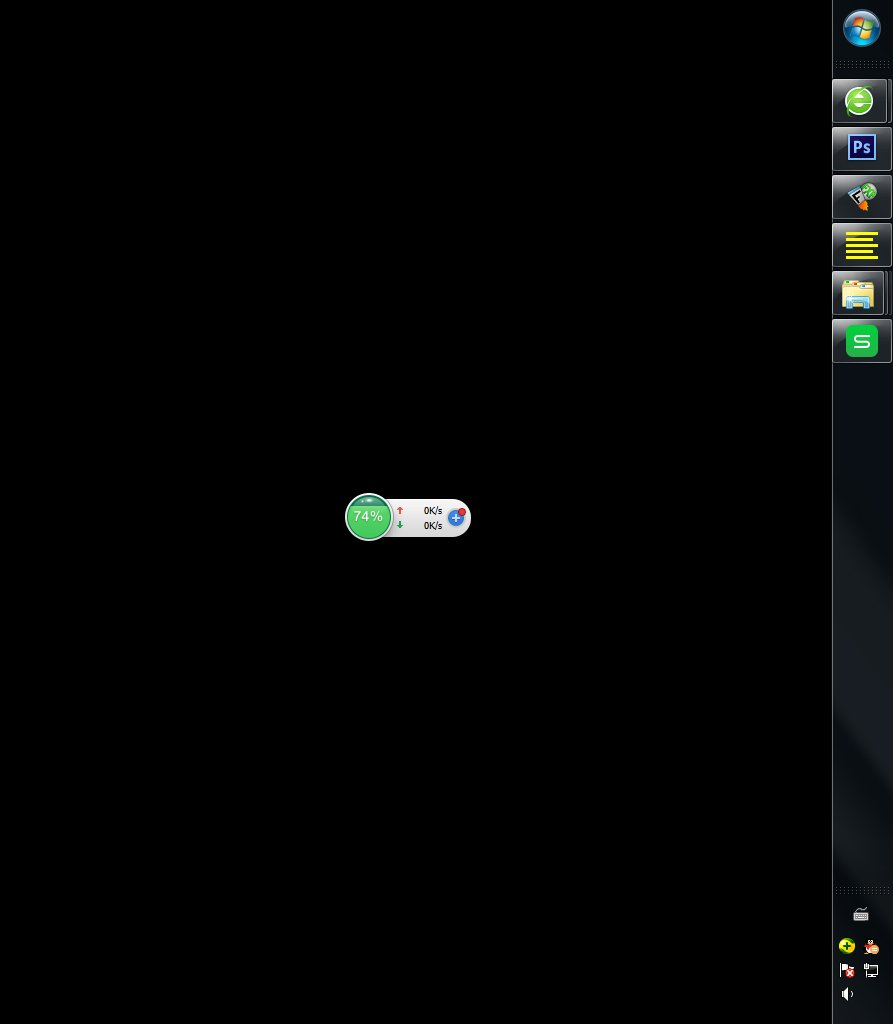Click the blue plus button on the speed widget
Screen dimensions: 893x1024
click(x=456, y=518)
